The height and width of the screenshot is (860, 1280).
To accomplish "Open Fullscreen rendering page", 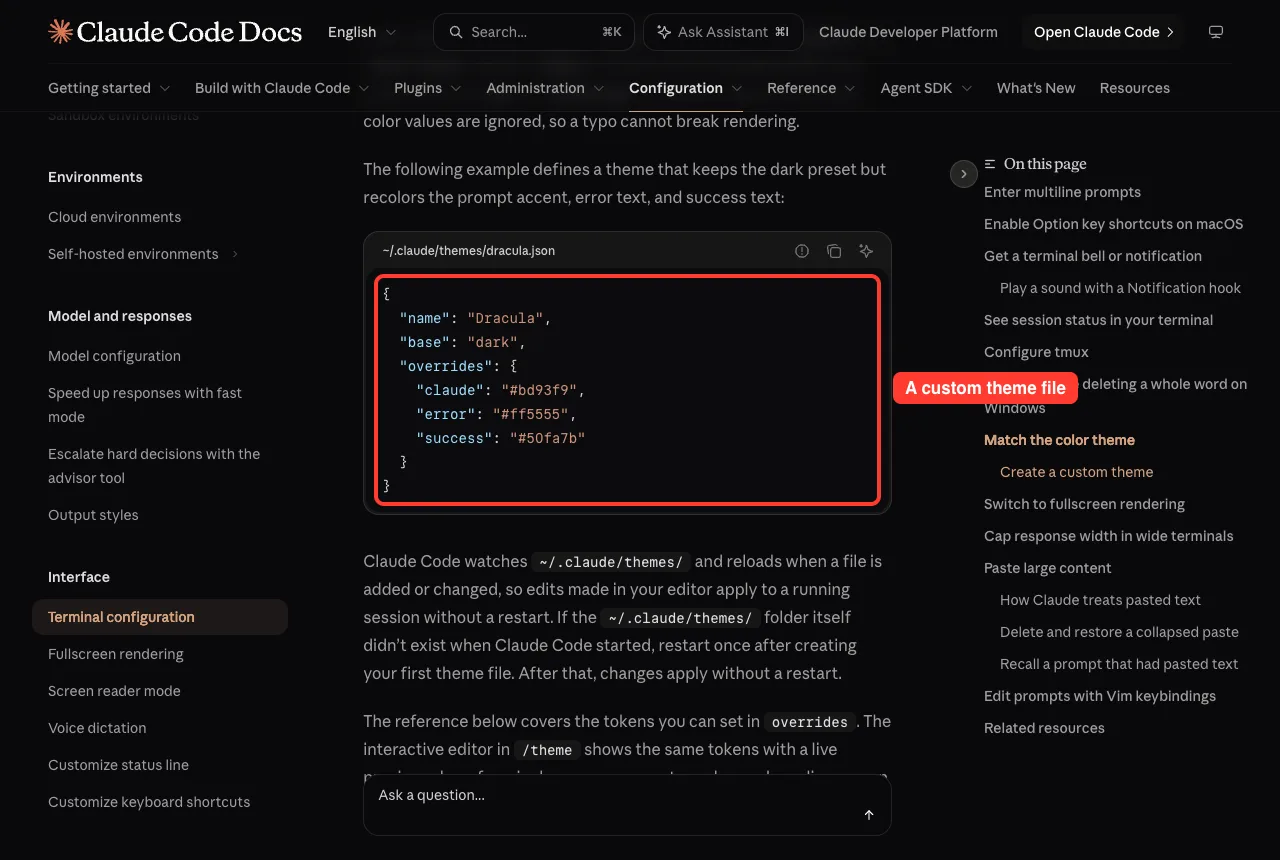I will (116, 654).
